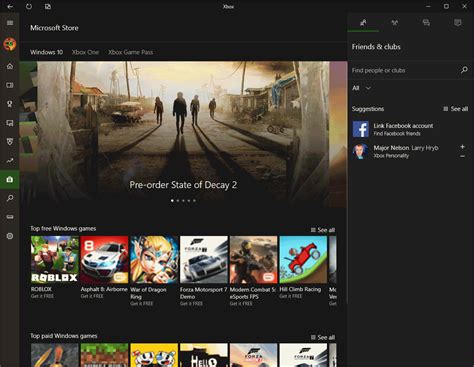Switch to Activity alerts tab icon

click(458, 23)
